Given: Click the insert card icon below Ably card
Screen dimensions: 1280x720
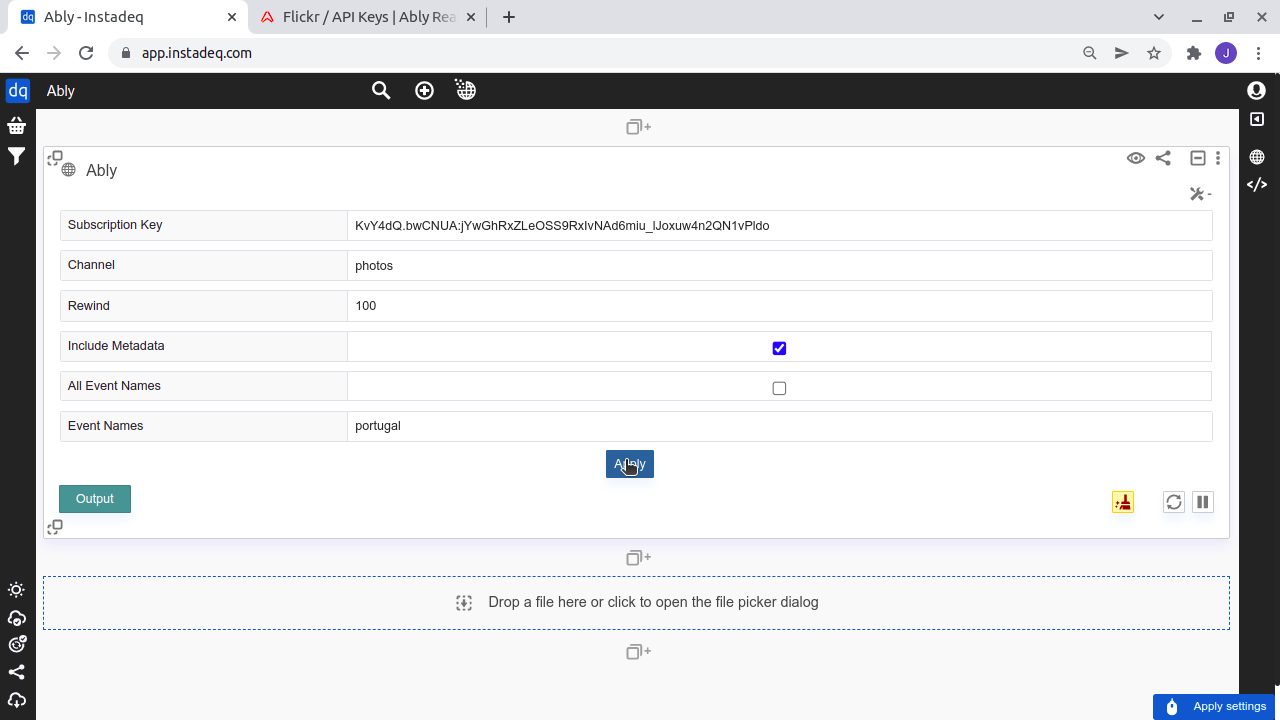Looking at the screenshot, I should click(638, 558).
